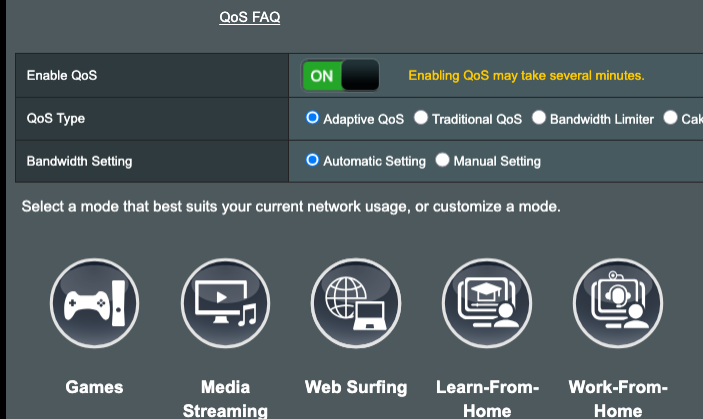Choose the Work-From-Home mode icon
Screen dimensions: 703x419
coord(617,301)
